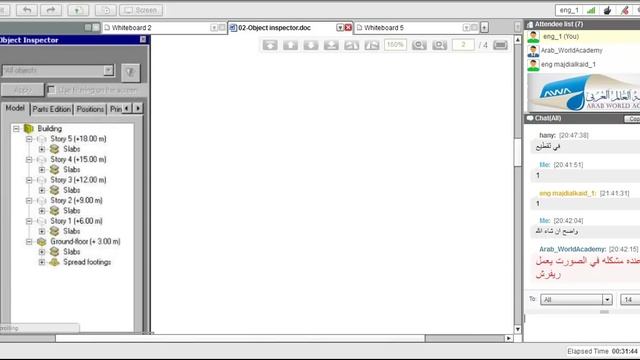Select the Model tab
The width and height of the screenshot is (640, 360).
15,108
